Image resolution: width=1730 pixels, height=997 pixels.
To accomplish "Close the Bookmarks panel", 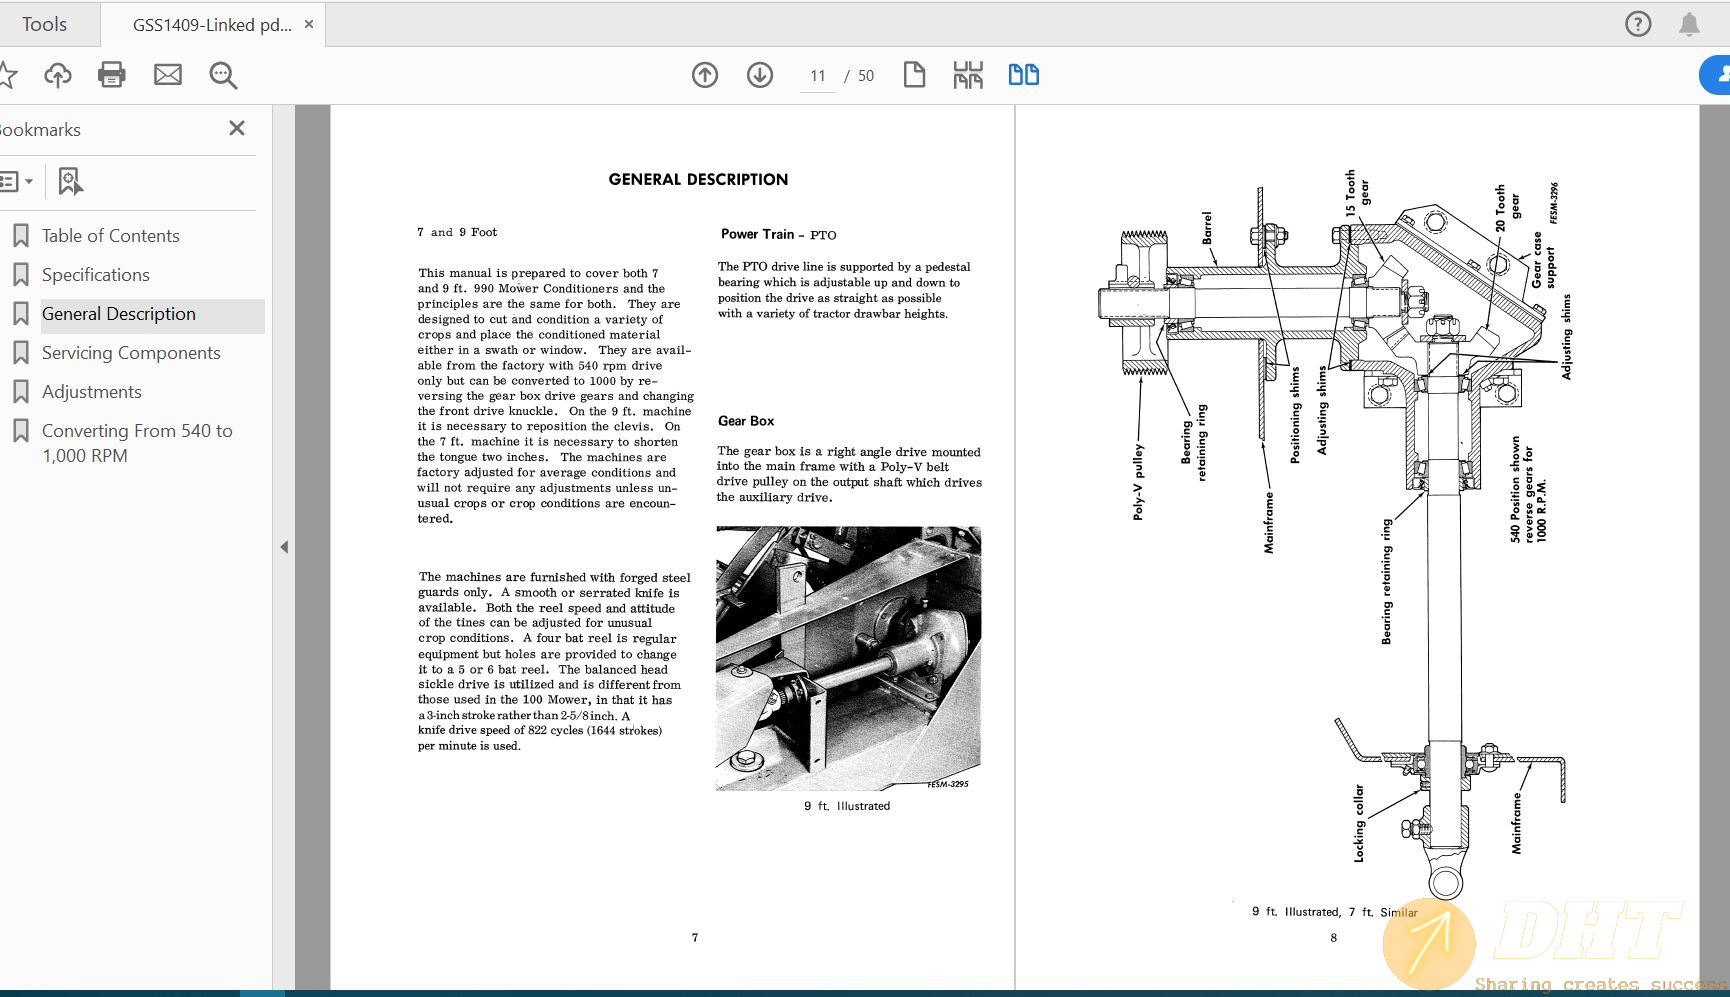I will tap(237, 128).
